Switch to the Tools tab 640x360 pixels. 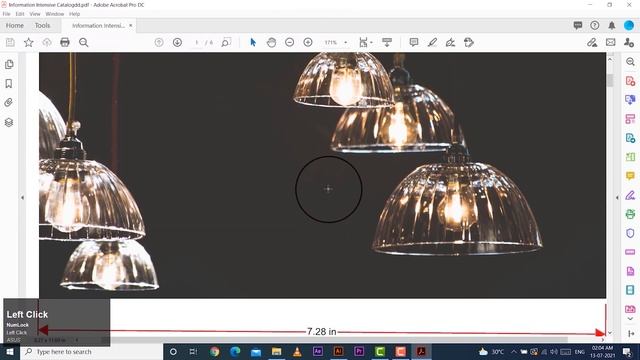point(42,25)
